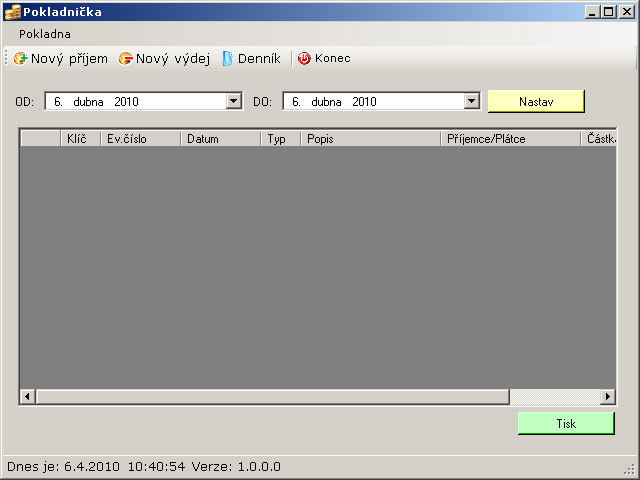
Task: Click the Nový příjem coin icon
Action: (20, 59)
